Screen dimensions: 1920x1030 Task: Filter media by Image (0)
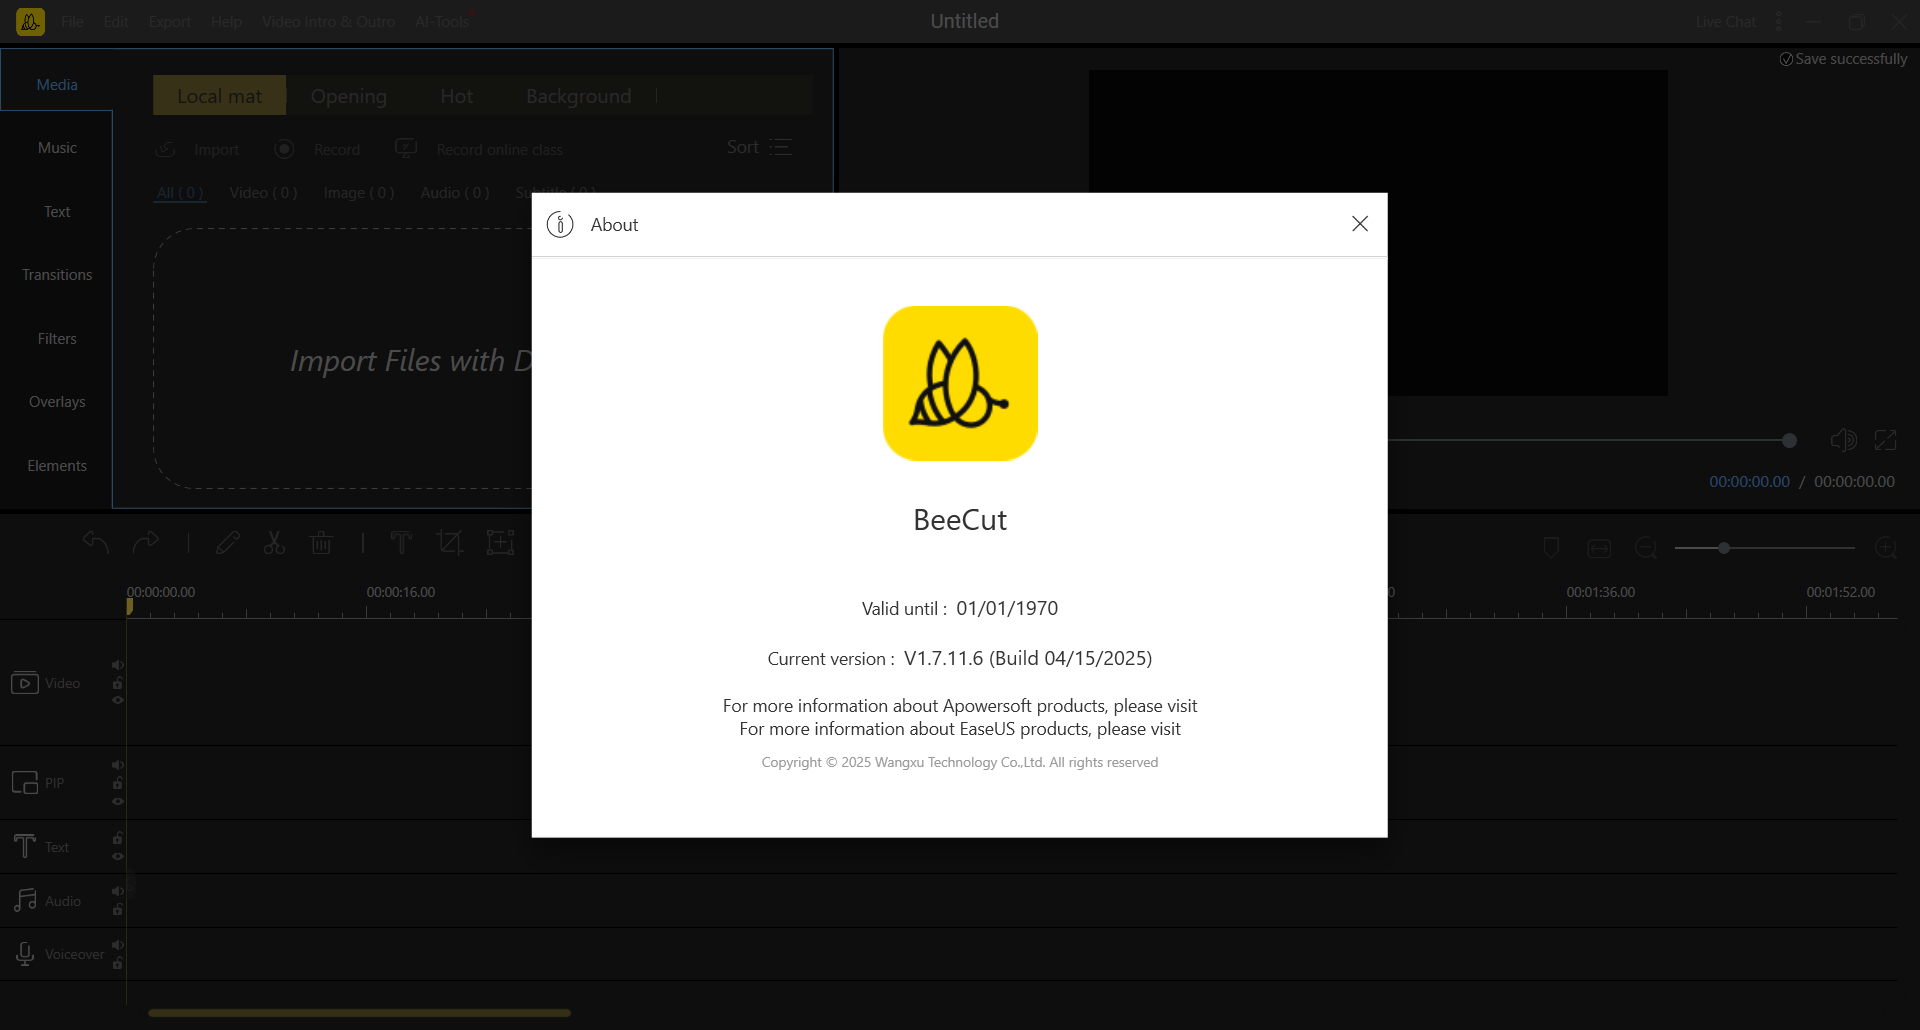359,192
